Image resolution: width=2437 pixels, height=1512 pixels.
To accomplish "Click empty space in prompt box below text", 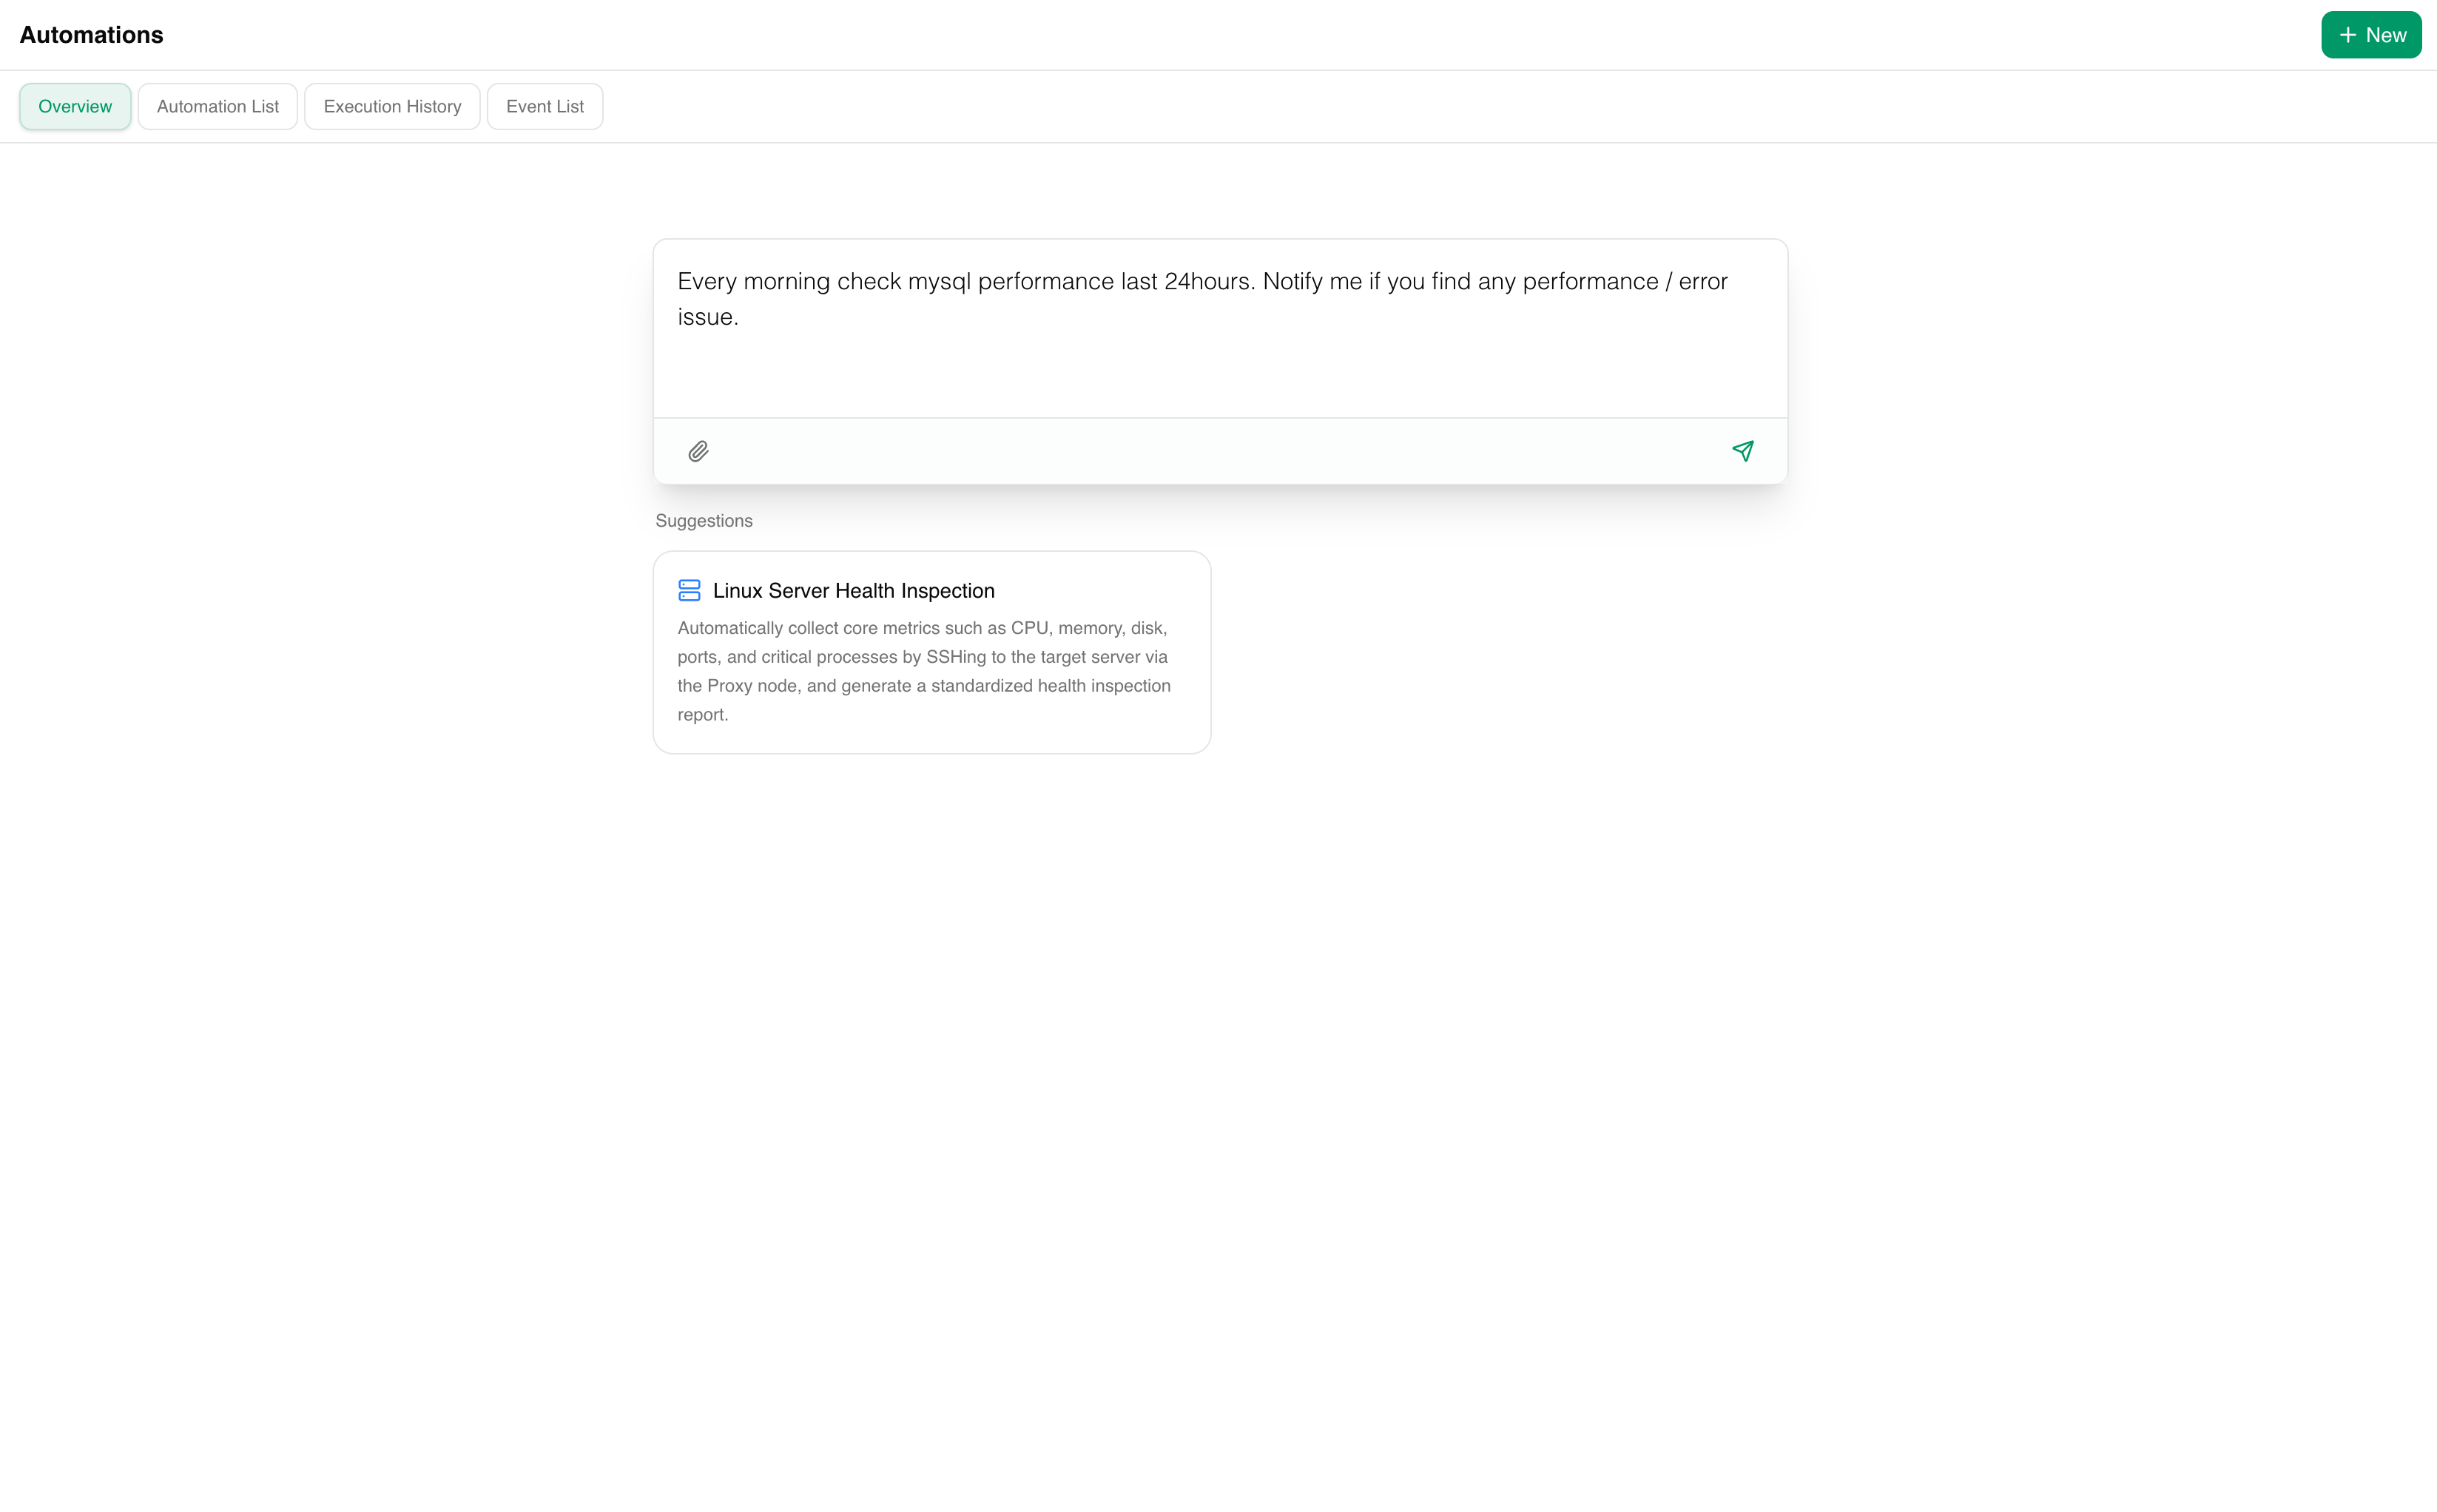I will click(1219, 377).
